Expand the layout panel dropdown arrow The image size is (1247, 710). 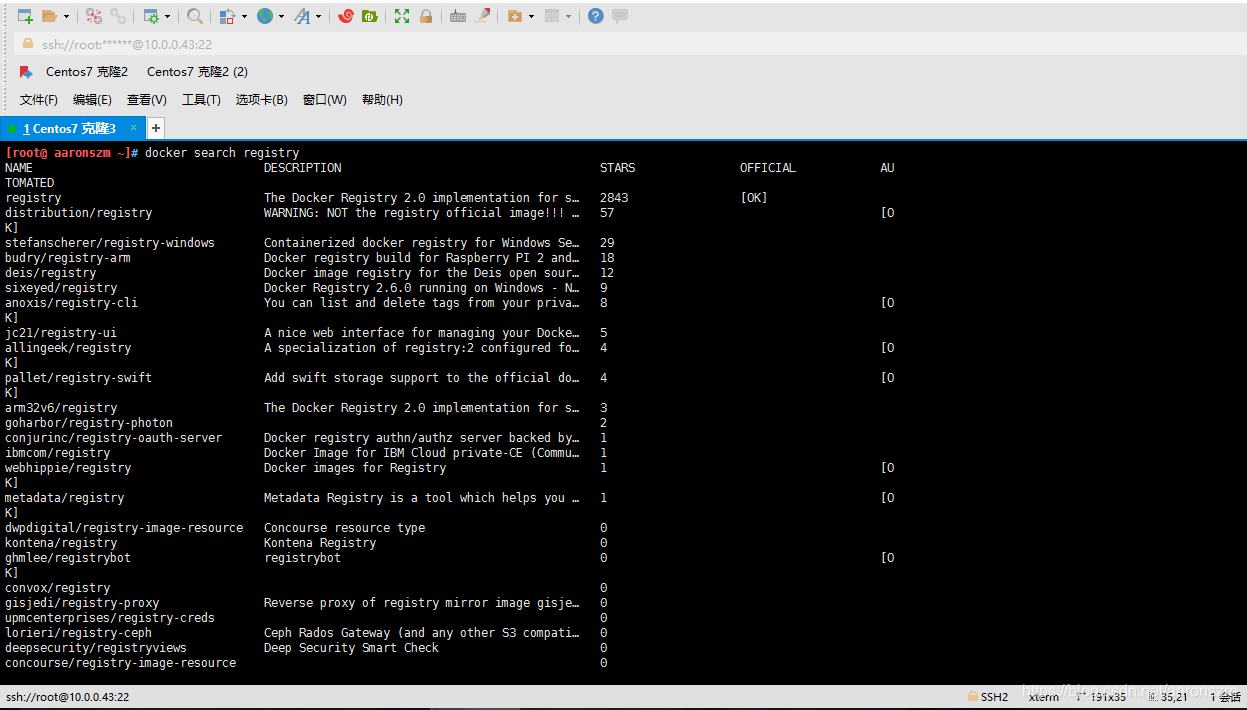click(568, 16)
